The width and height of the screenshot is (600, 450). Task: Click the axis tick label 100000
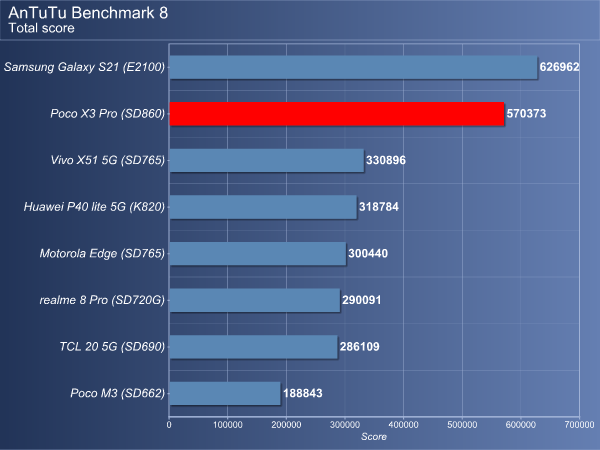(x=227, y=425)
